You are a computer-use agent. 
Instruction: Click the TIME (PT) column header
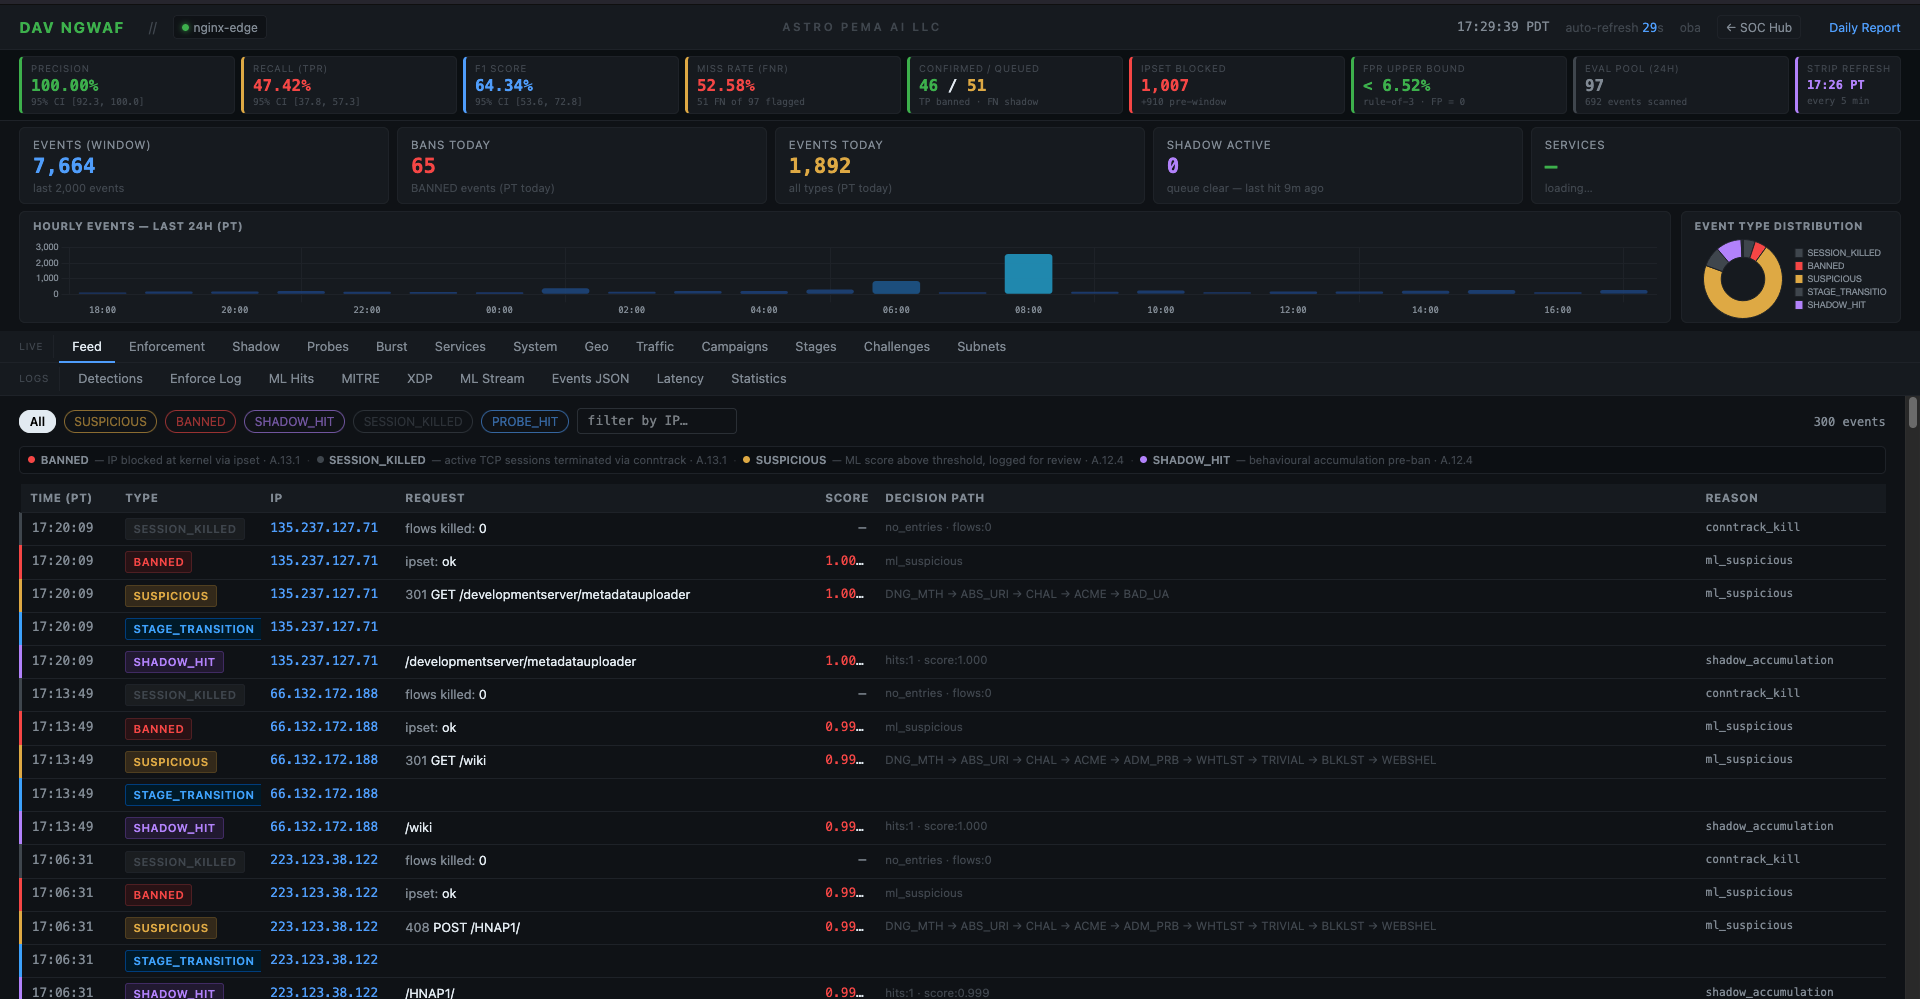tap(61, 498)
